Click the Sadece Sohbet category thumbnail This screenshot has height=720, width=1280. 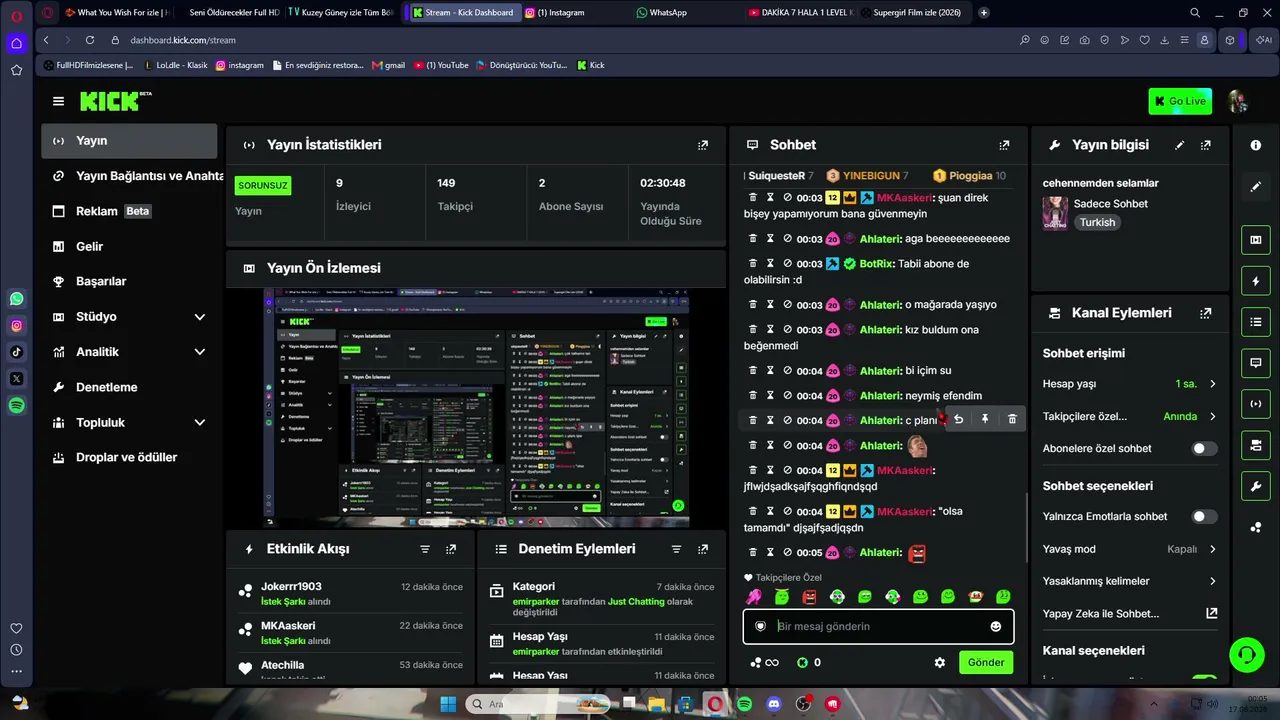click(x=1055, y=213)
